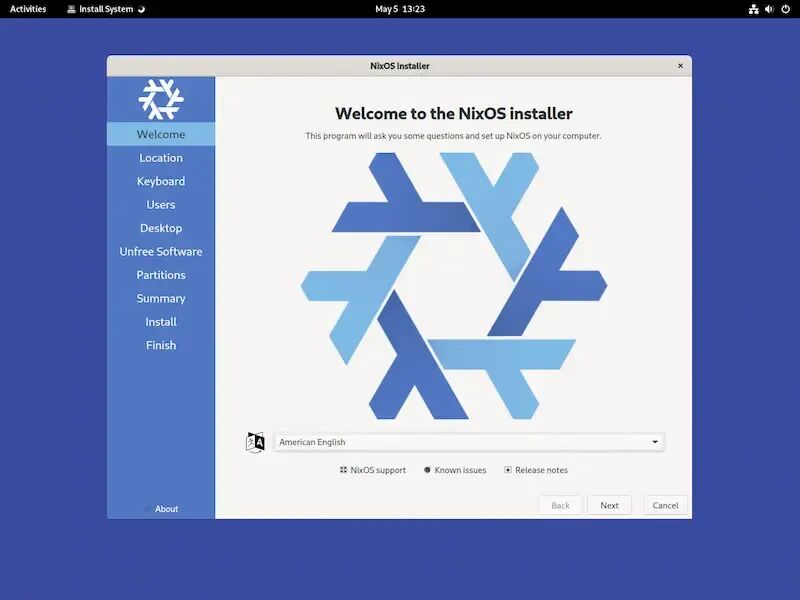The width and height of the screenshot is (800, 600).
Task: Select the Welcome step in sidebar
Action: (x=161, y=134)
